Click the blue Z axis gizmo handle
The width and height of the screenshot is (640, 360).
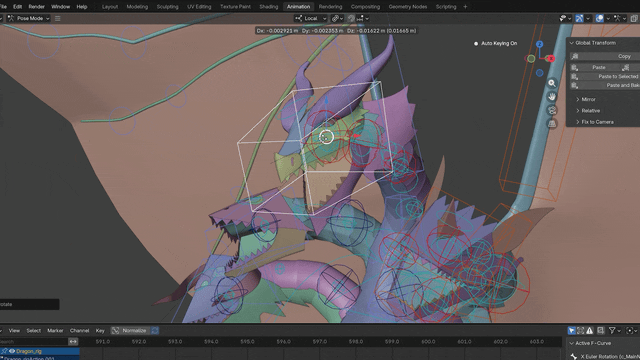539,44
